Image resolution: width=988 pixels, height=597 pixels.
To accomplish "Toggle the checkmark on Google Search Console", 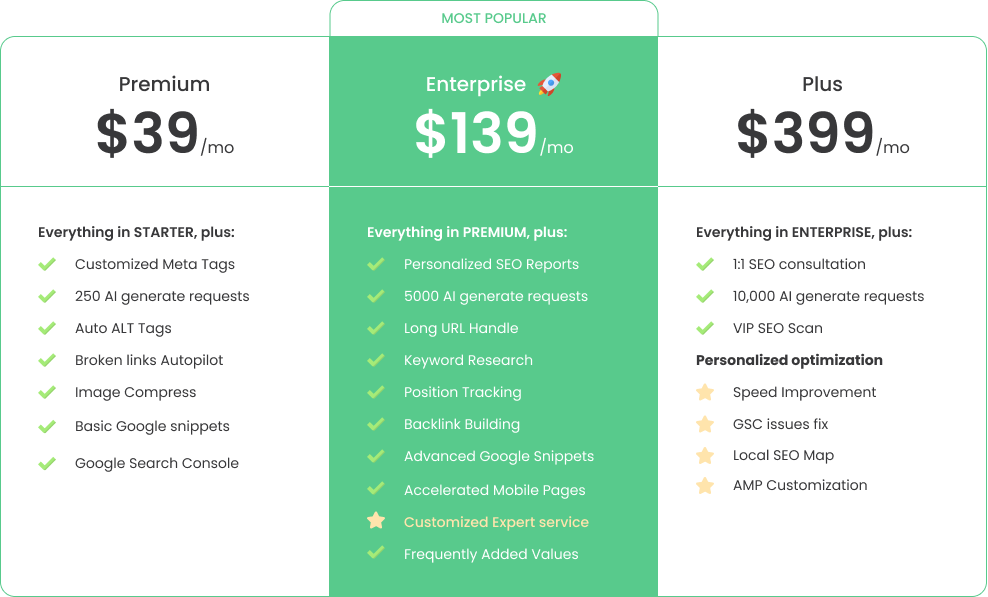I will 47,462.
